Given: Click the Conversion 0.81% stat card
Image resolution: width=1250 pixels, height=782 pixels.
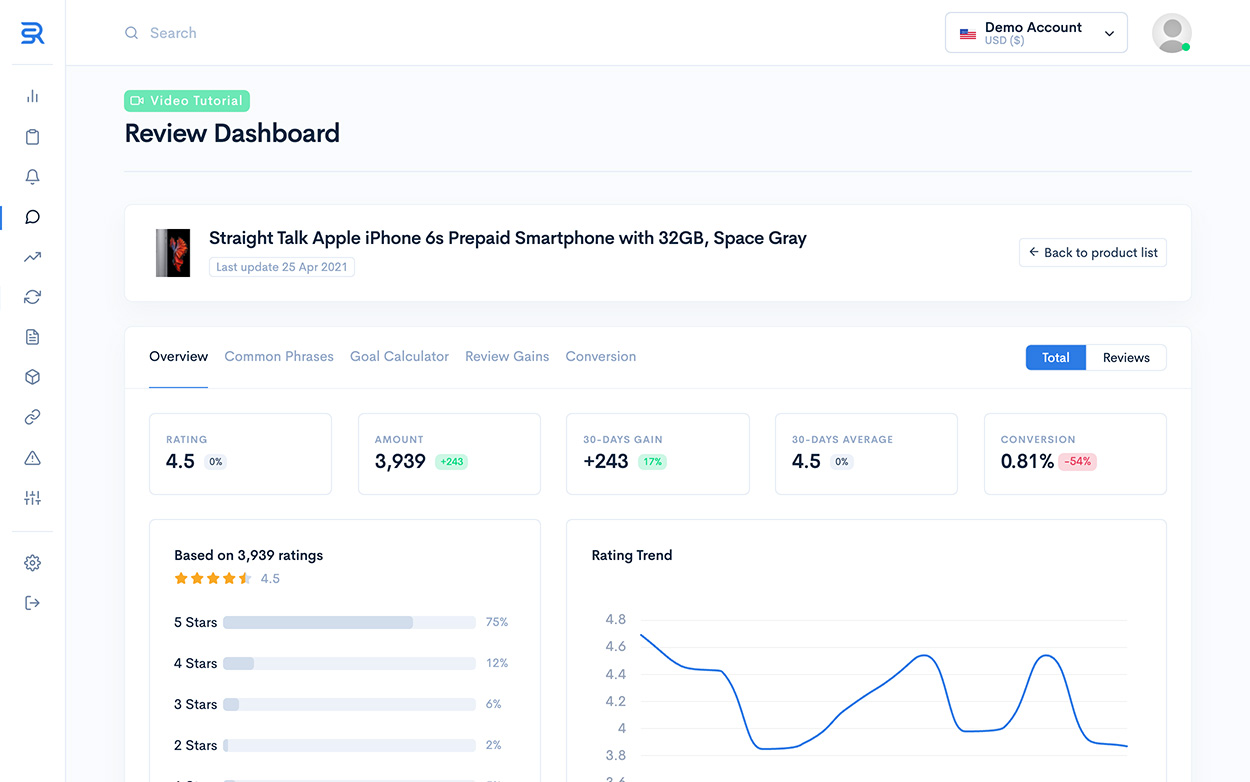Looking at the screenshot, I should [x=1075, y=454].
